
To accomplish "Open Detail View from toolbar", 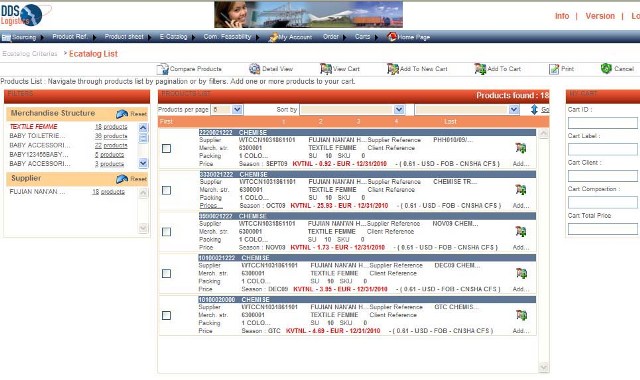I will (x=271, y=69).
